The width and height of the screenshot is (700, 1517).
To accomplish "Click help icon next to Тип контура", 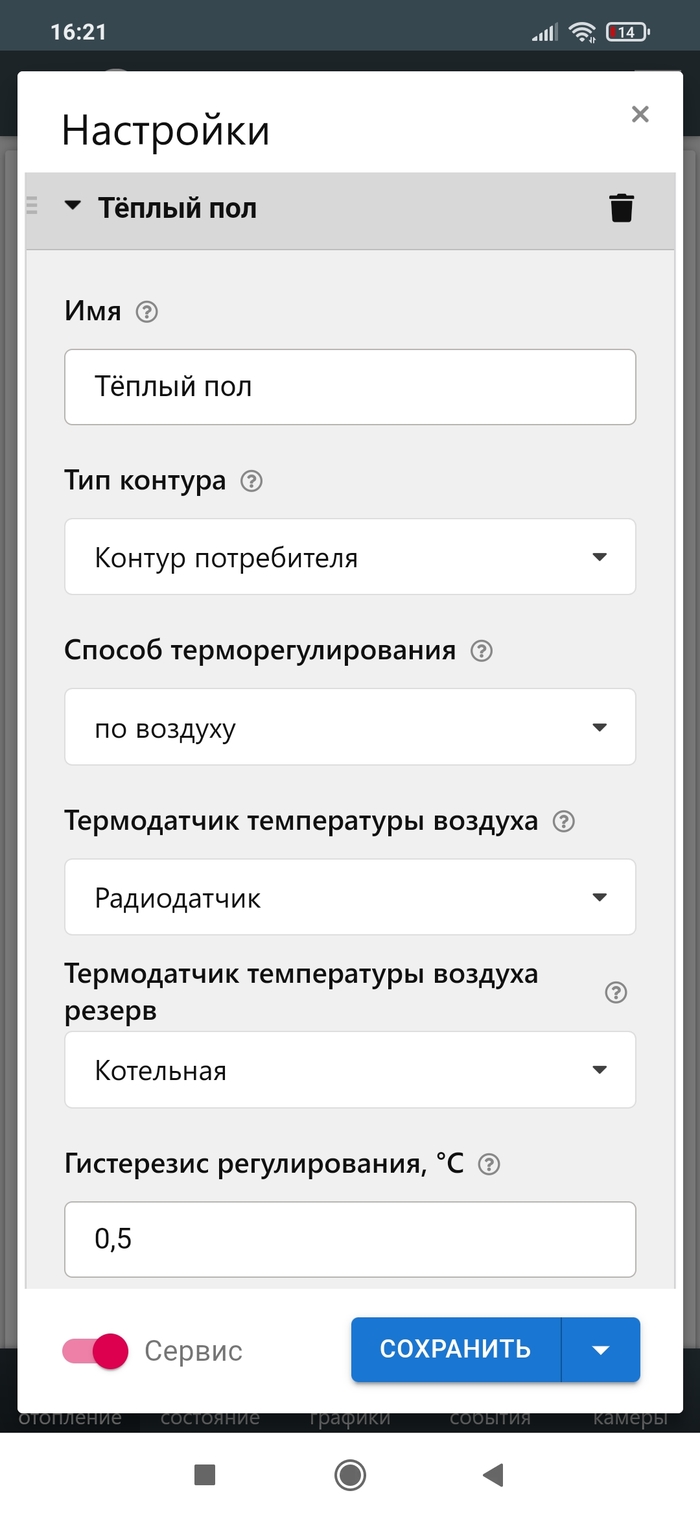I will (x=252, y=482).
